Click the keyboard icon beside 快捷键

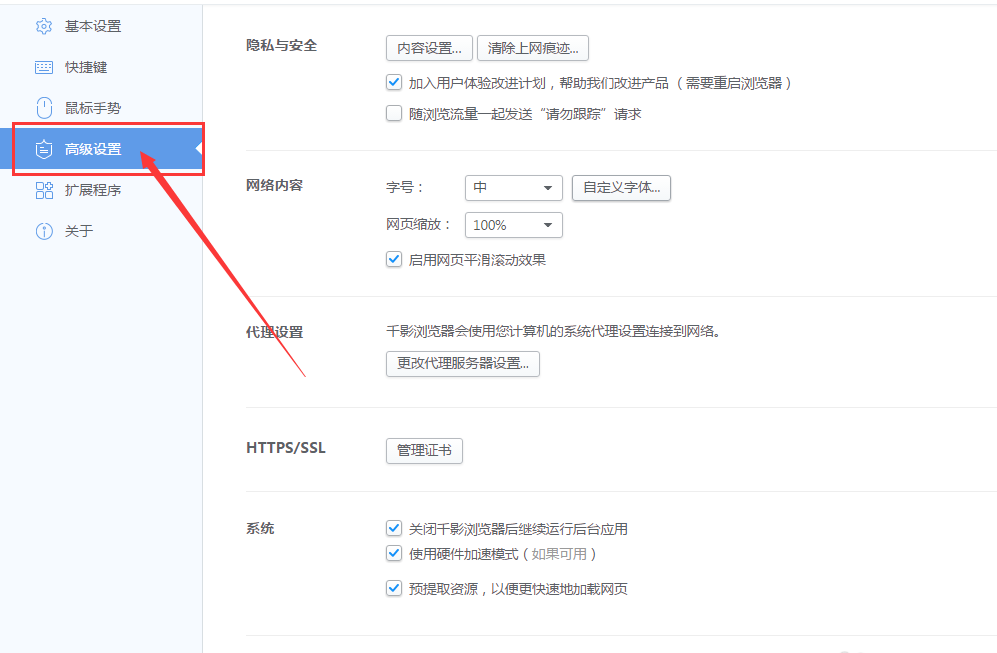(44, 67)
